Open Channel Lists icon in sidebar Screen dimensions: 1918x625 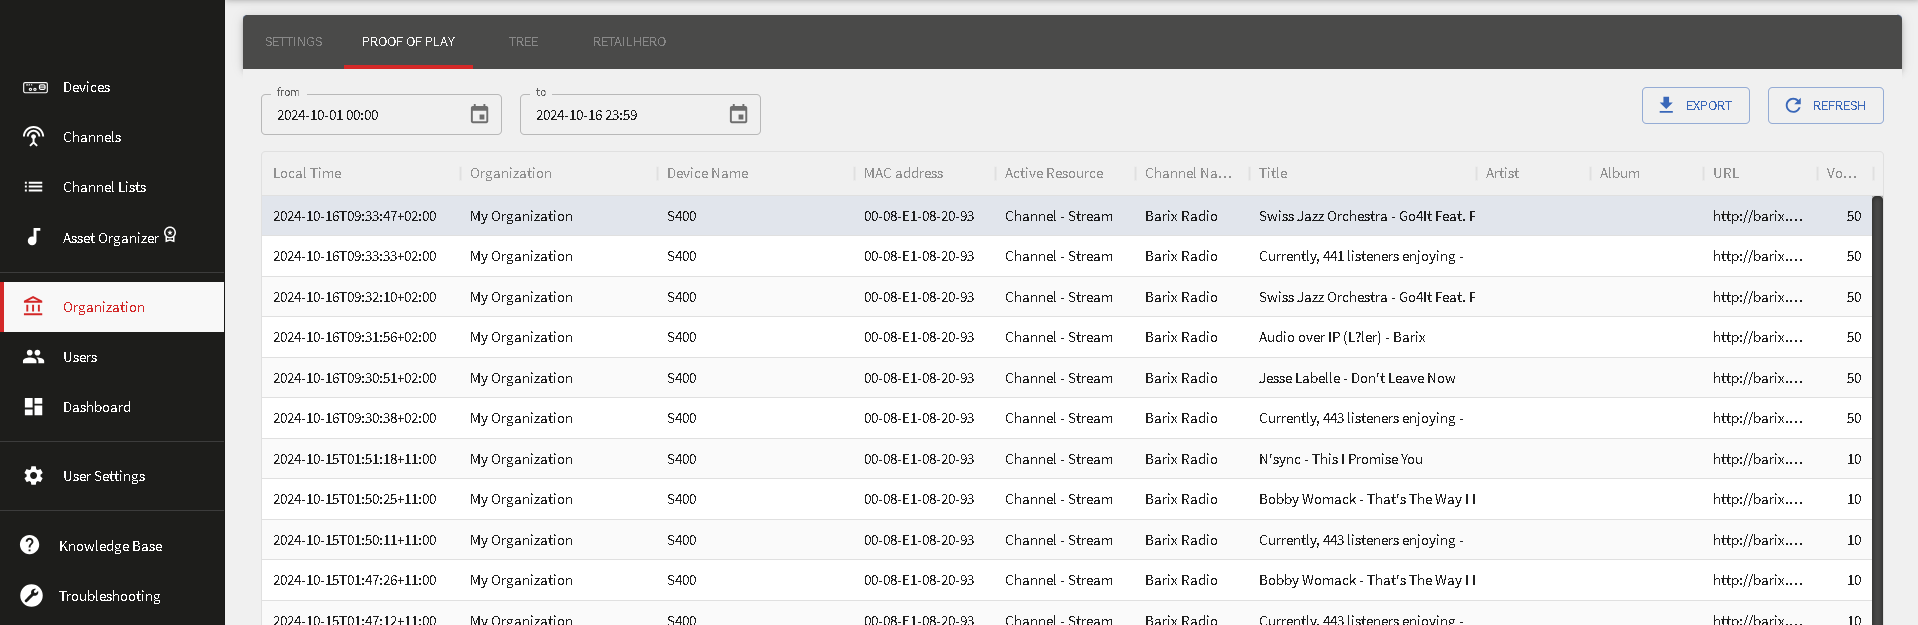tap(34, 187)
